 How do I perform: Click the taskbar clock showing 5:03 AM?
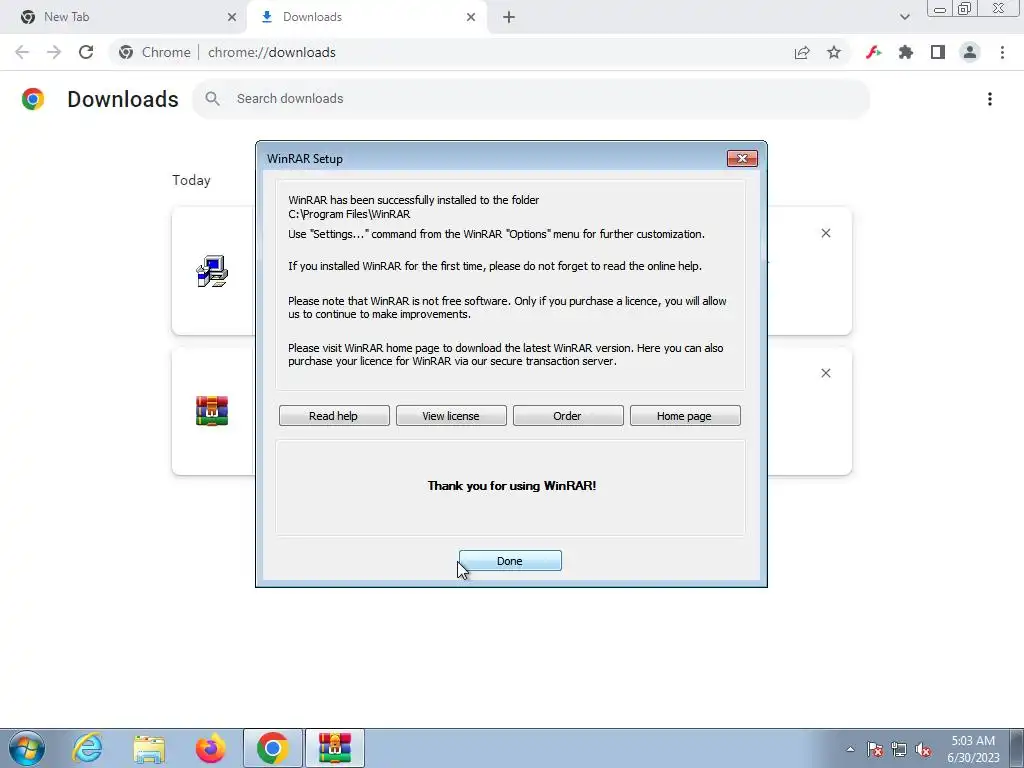[x=973, y=749]
